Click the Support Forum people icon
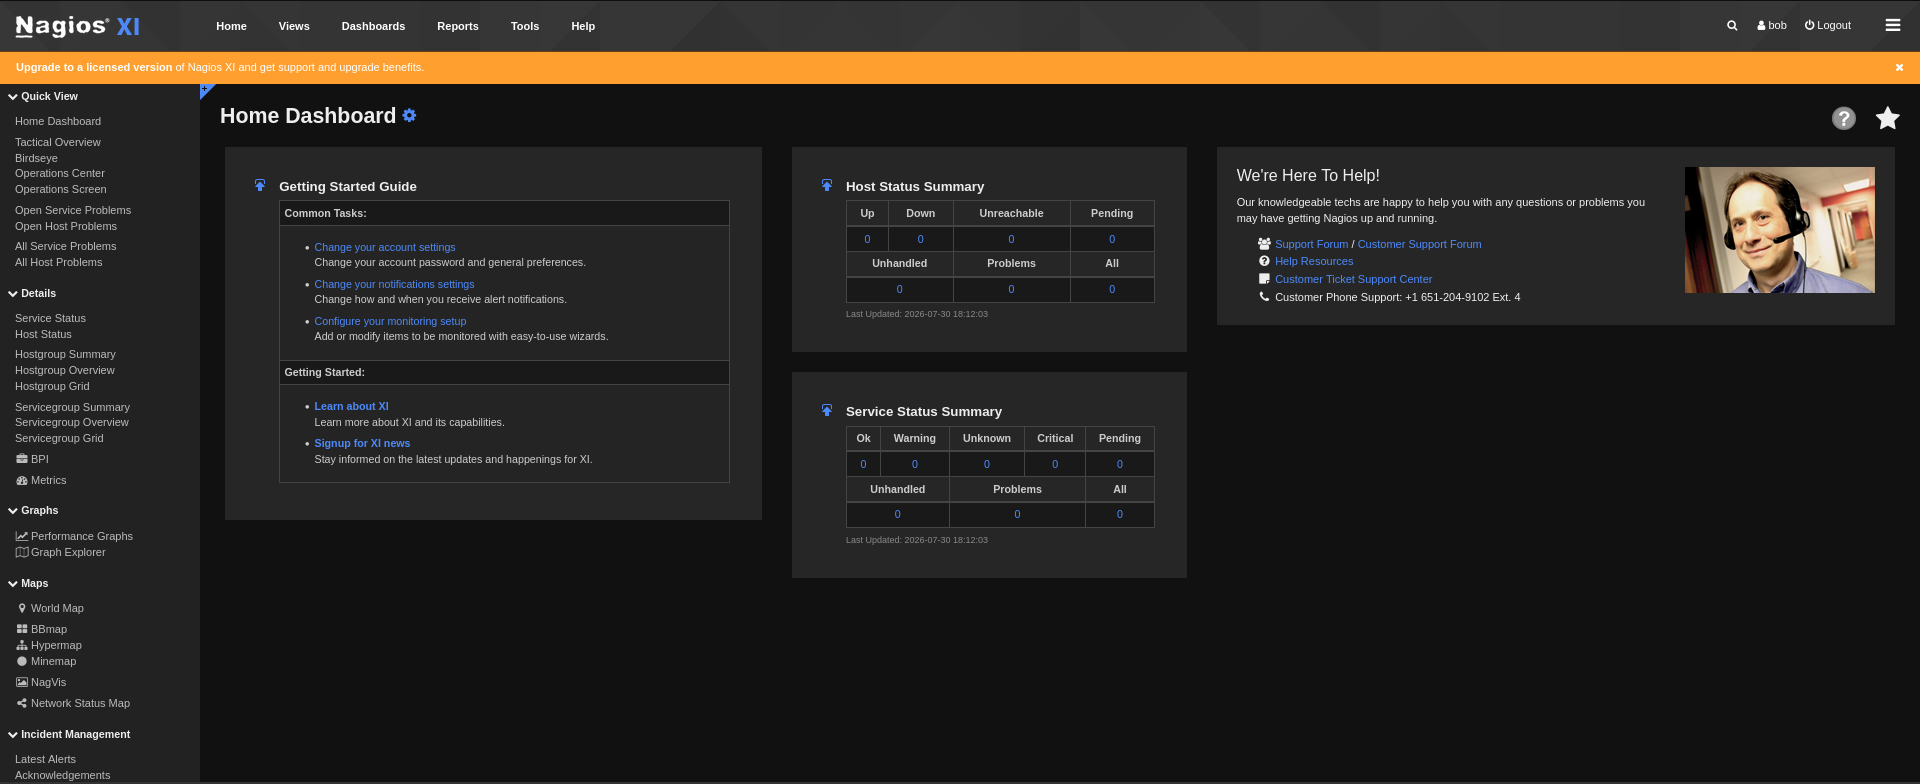Image resolution: width=1920 pixels, height=784 pixels. pyautogui.click(x=1264, y=244)
